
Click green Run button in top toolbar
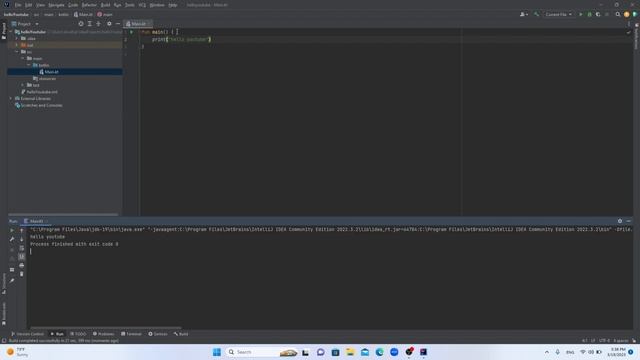[580, 14]
